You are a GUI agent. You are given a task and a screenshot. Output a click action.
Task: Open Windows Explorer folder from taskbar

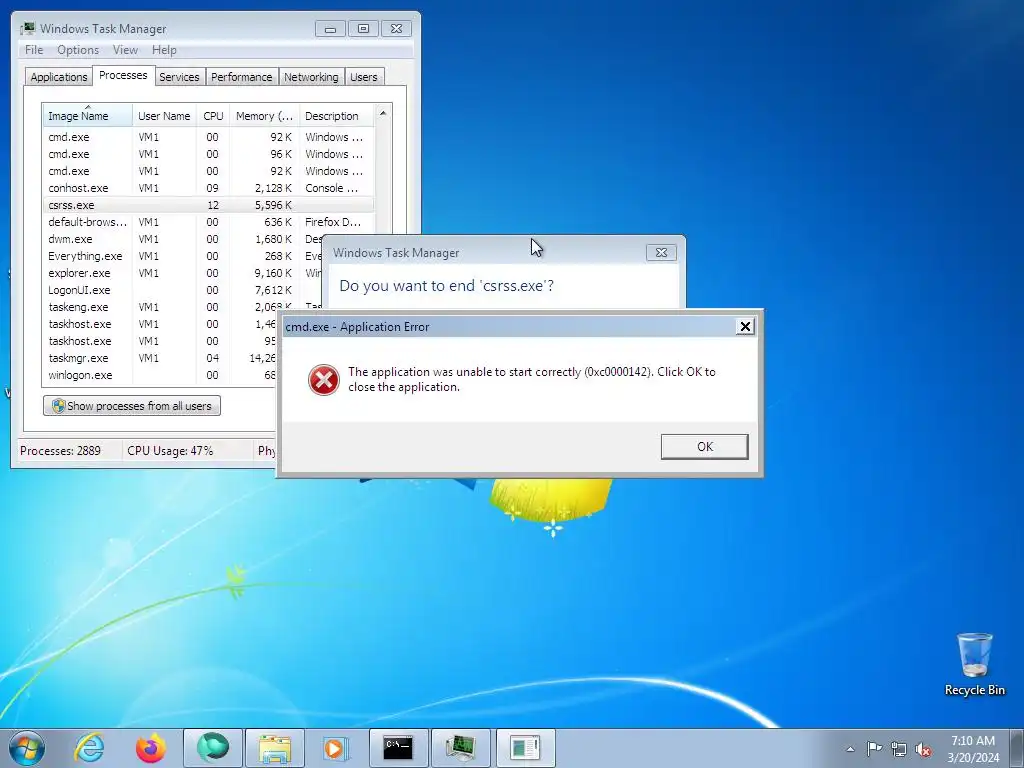(275, 748)
